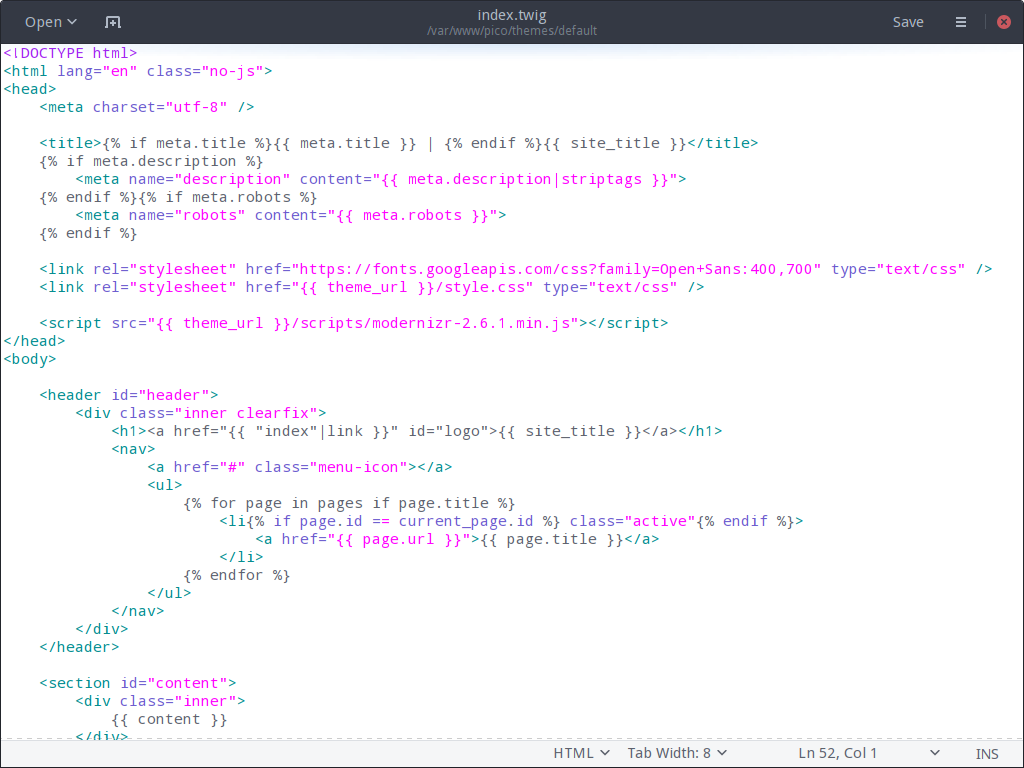Viewport: 1024px width, 768px height.
Task: Click the closing </nav> tag
Action: [x=138, y=611]
